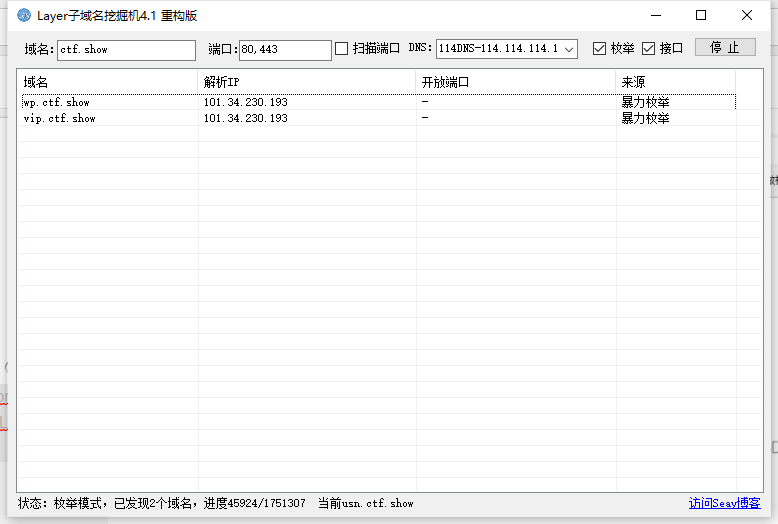Sort by the 解析IP column header
This screenshot has height=524, width=778.
307,82
